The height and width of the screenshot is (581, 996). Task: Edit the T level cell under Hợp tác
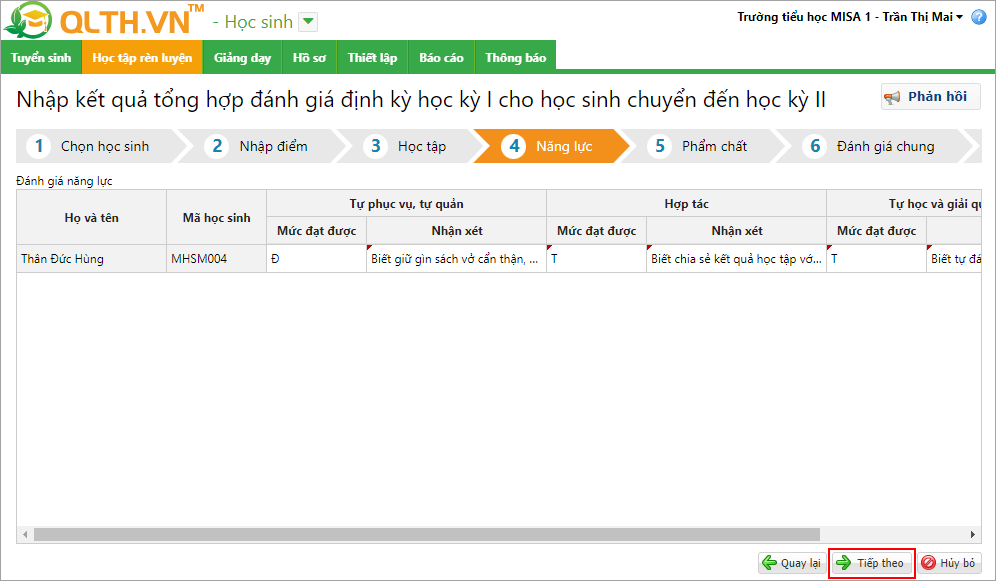[596, 259]
